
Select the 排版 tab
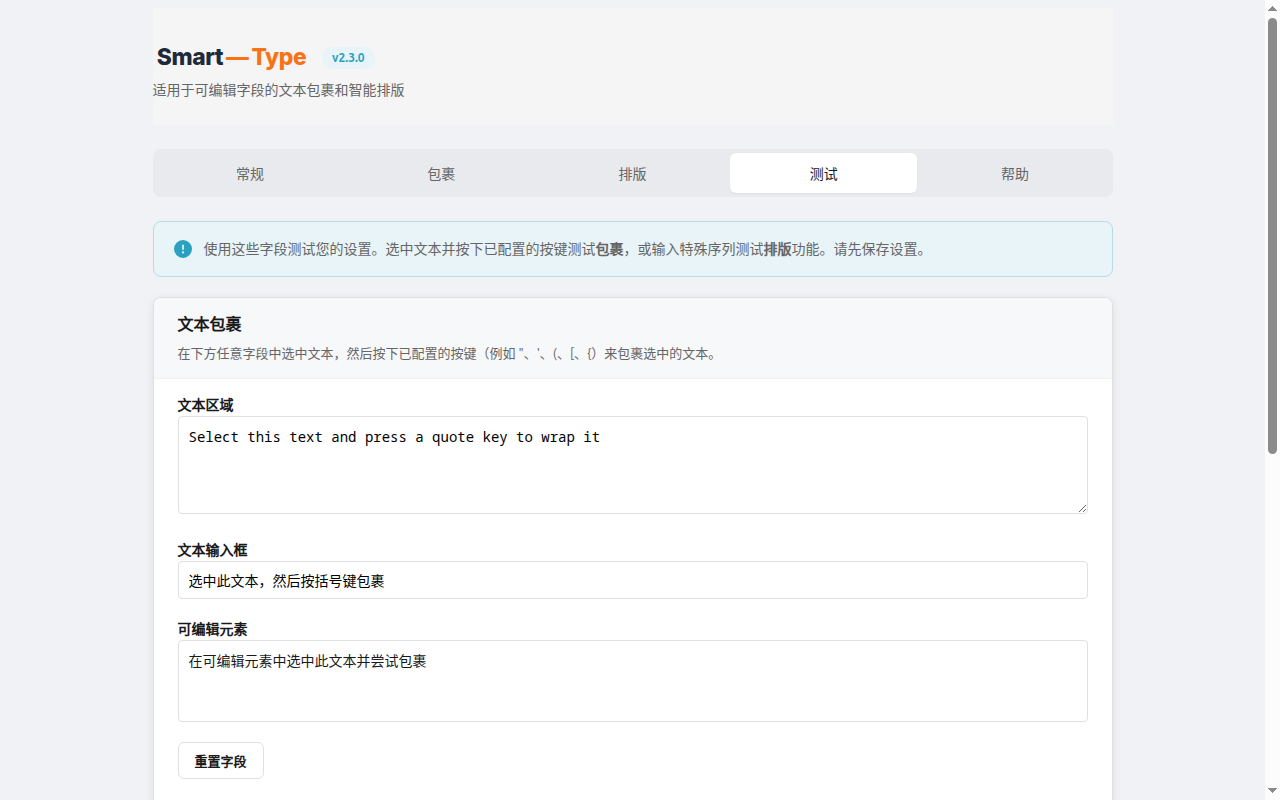(x=632, y=174)
